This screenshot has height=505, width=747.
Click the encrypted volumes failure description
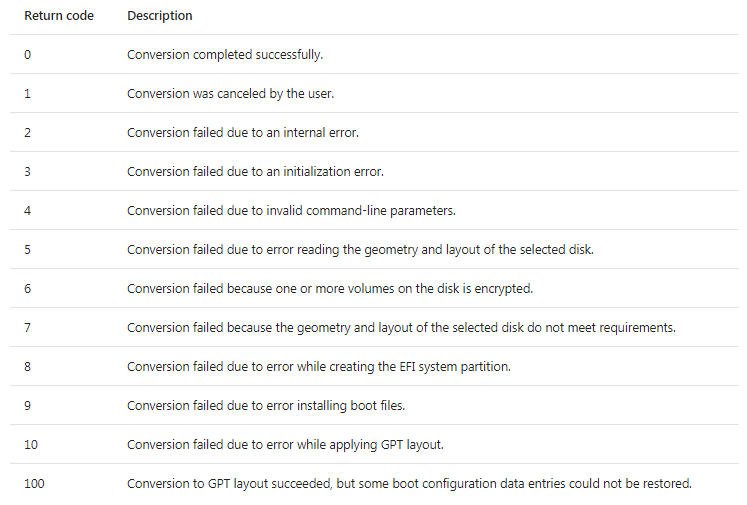pos(330,289)
